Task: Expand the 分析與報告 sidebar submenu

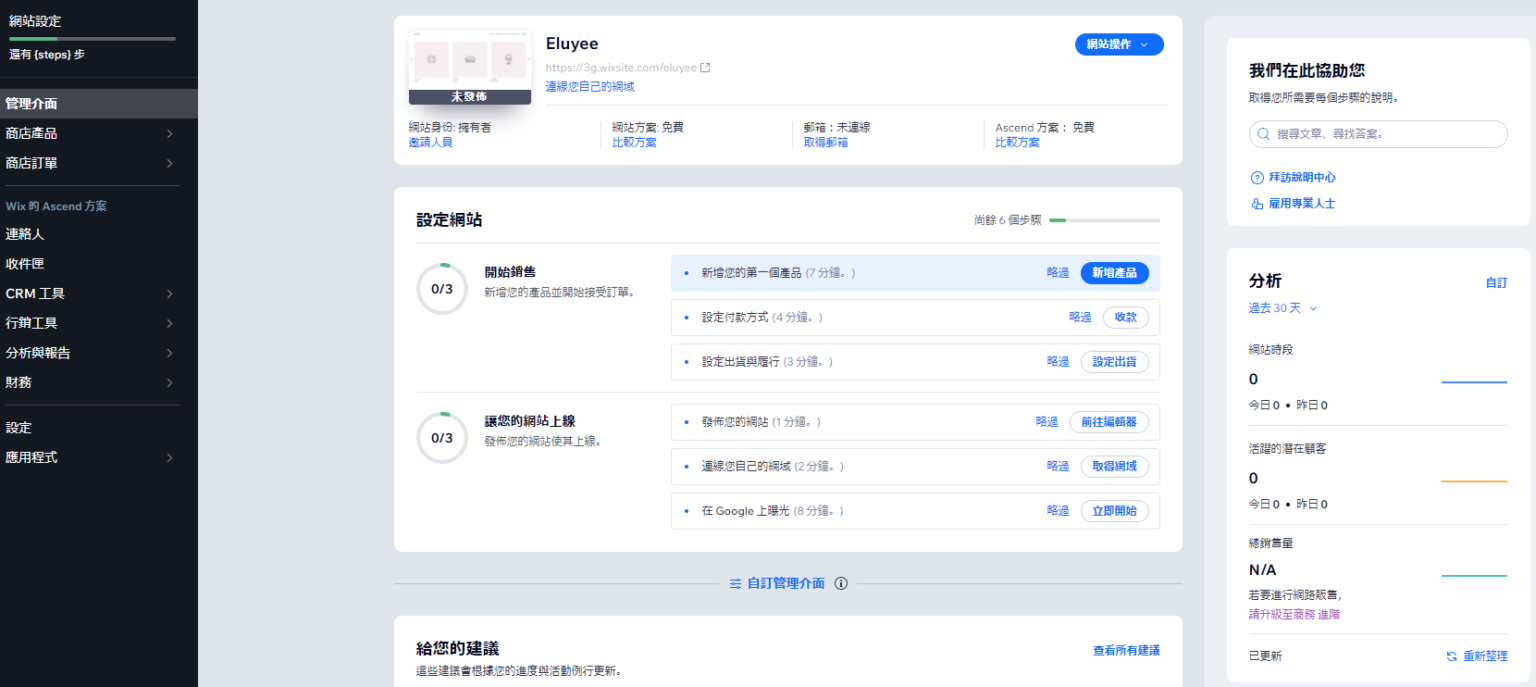Action: tap(169, 353)
